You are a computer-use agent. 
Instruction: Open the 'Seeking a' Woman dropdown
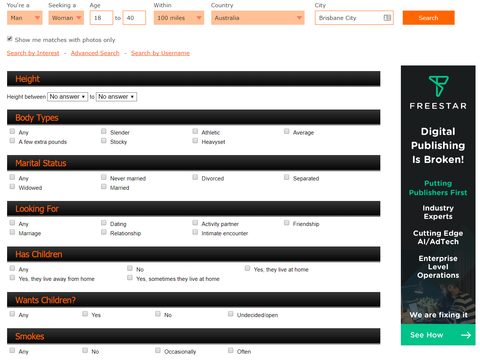(66, 18)
